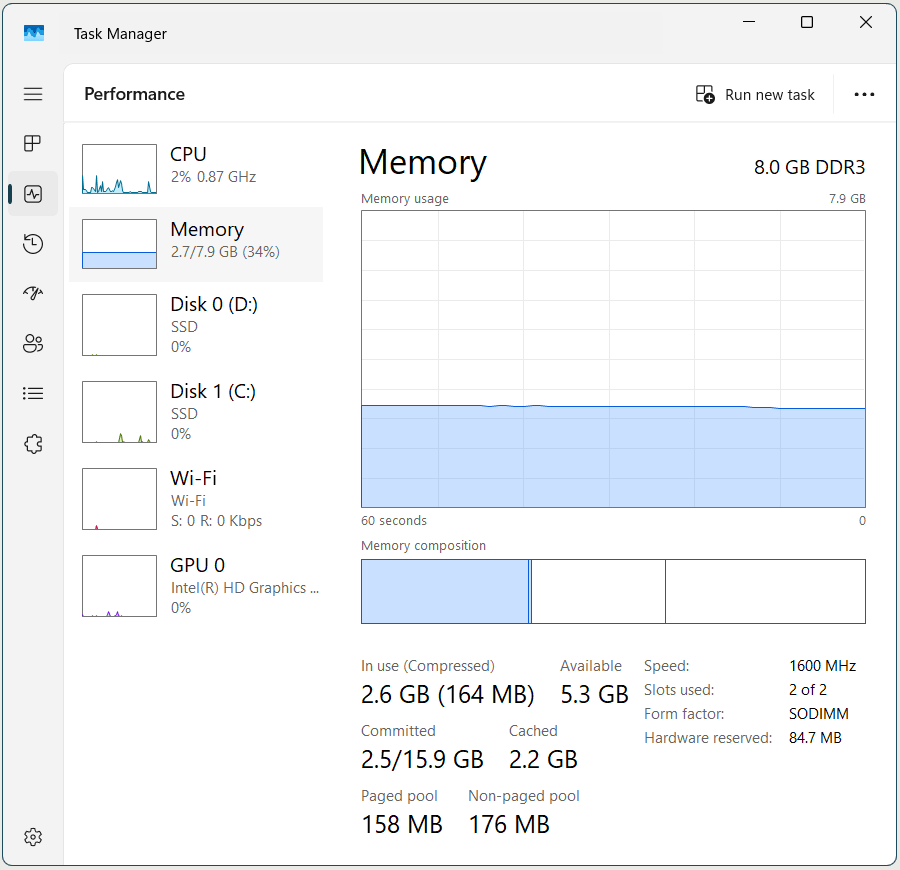
Task: Expand the hamburger navigation menu
Action: tap(33, 94)
